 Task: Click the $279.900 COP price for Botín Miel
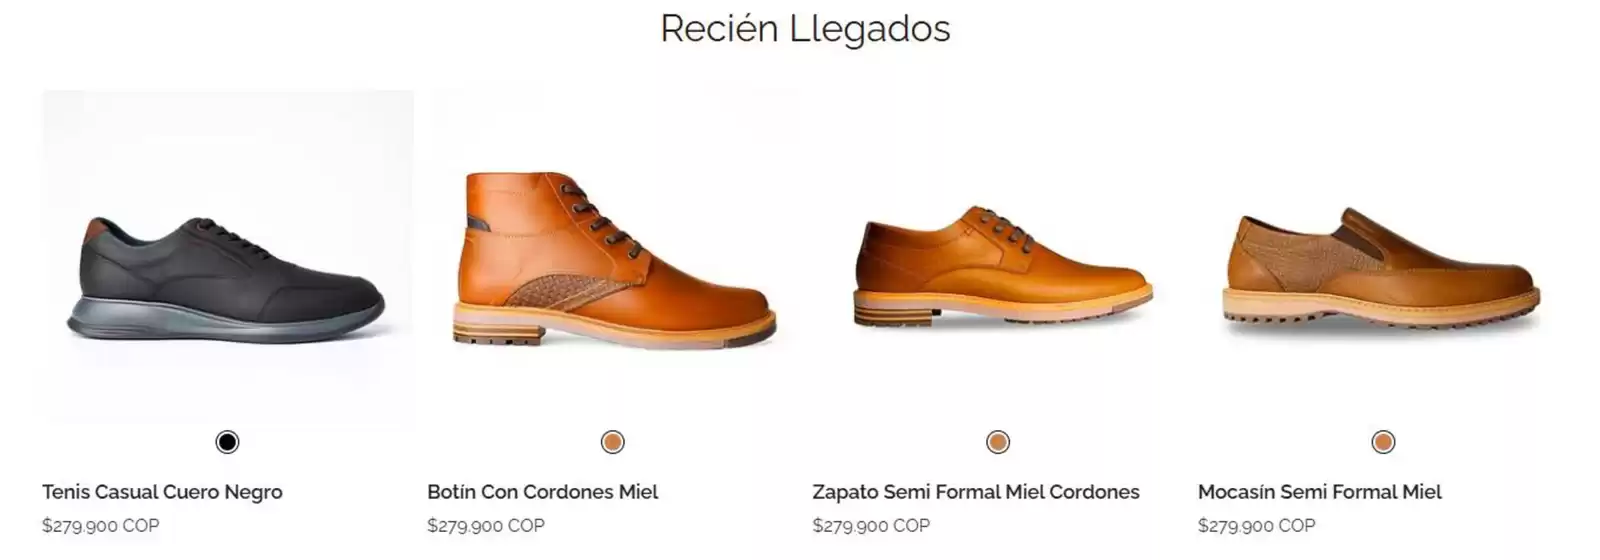coord(486,525)
